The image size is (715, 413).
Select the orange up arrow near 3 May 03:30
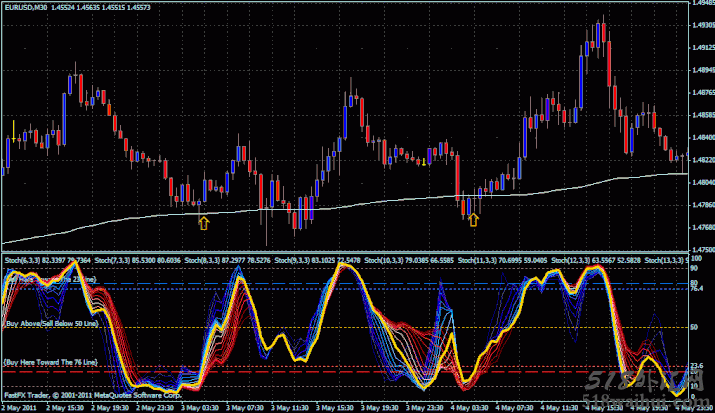coord(204,223)
